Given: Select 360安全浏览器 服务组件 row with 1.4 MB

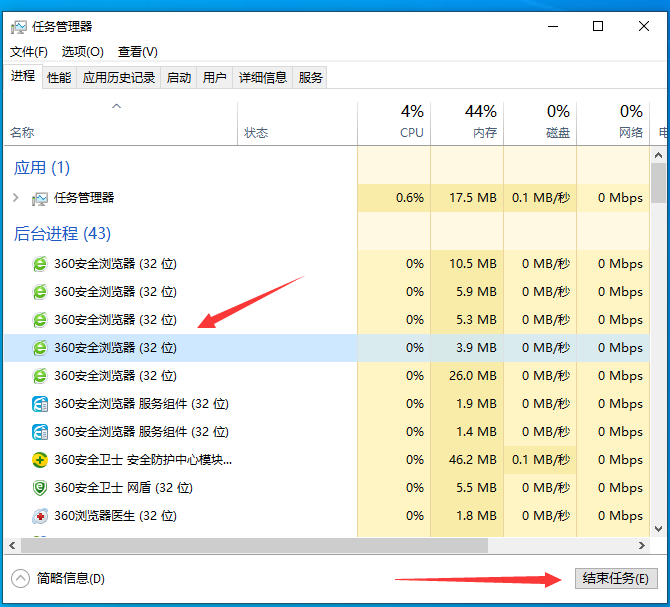Looking at the screenshot, I should pos(327,432).
